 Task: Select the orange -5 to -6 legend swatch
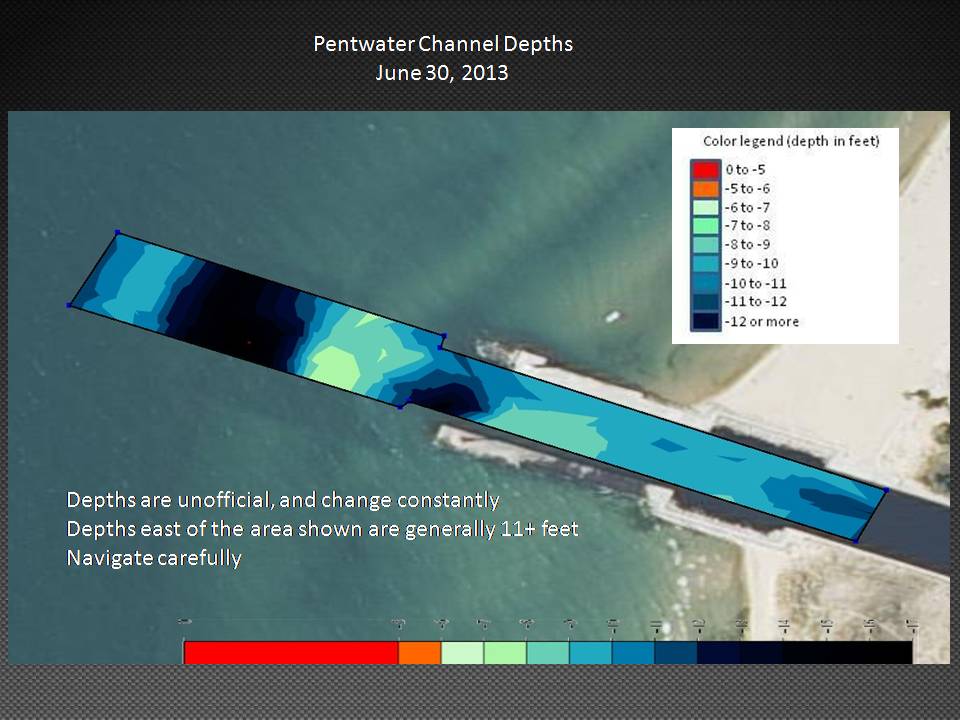[x=705, y=189]
